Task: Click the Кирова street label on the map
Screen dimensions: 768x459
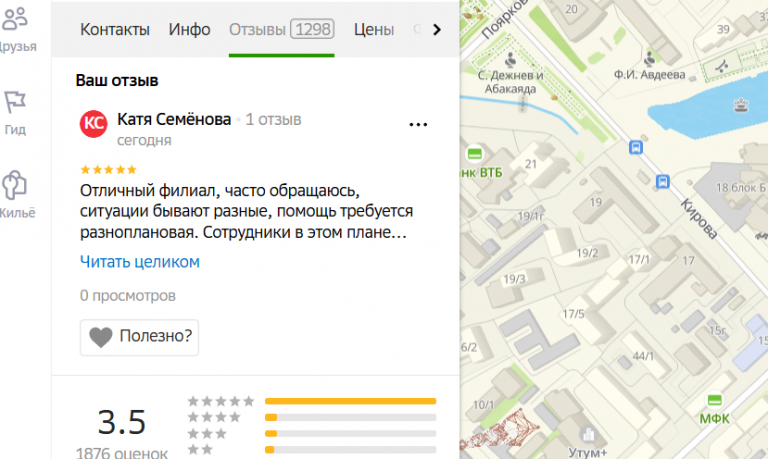Action: (x=698, y=219)
